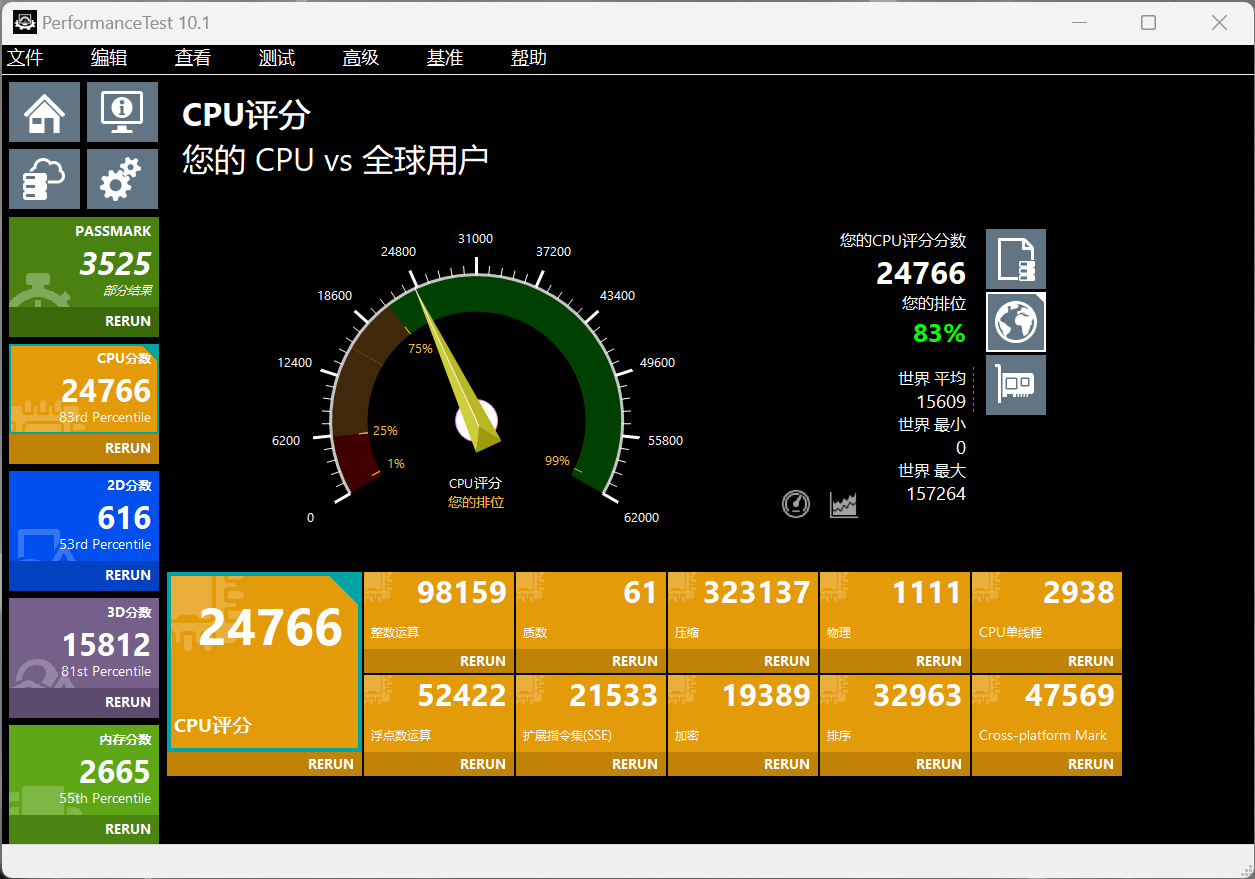The image size is (1255, 879).
Task: Switch to the distribution chart icon
Action: coord(844,504)
